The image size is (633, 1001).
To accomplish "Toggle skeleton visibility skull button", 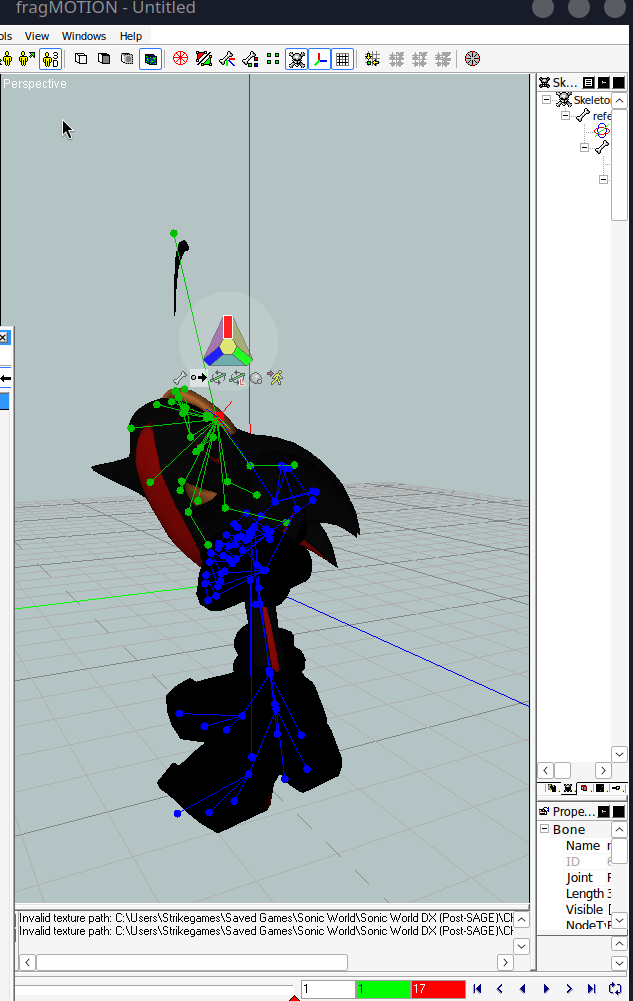I will point(297,59).
